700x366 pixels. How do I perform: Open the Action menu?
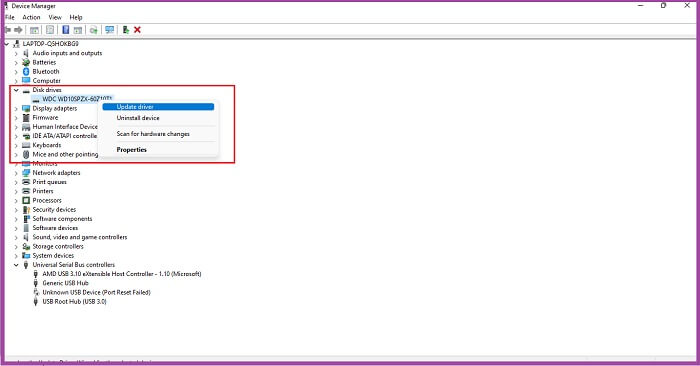tap(31, 17)
